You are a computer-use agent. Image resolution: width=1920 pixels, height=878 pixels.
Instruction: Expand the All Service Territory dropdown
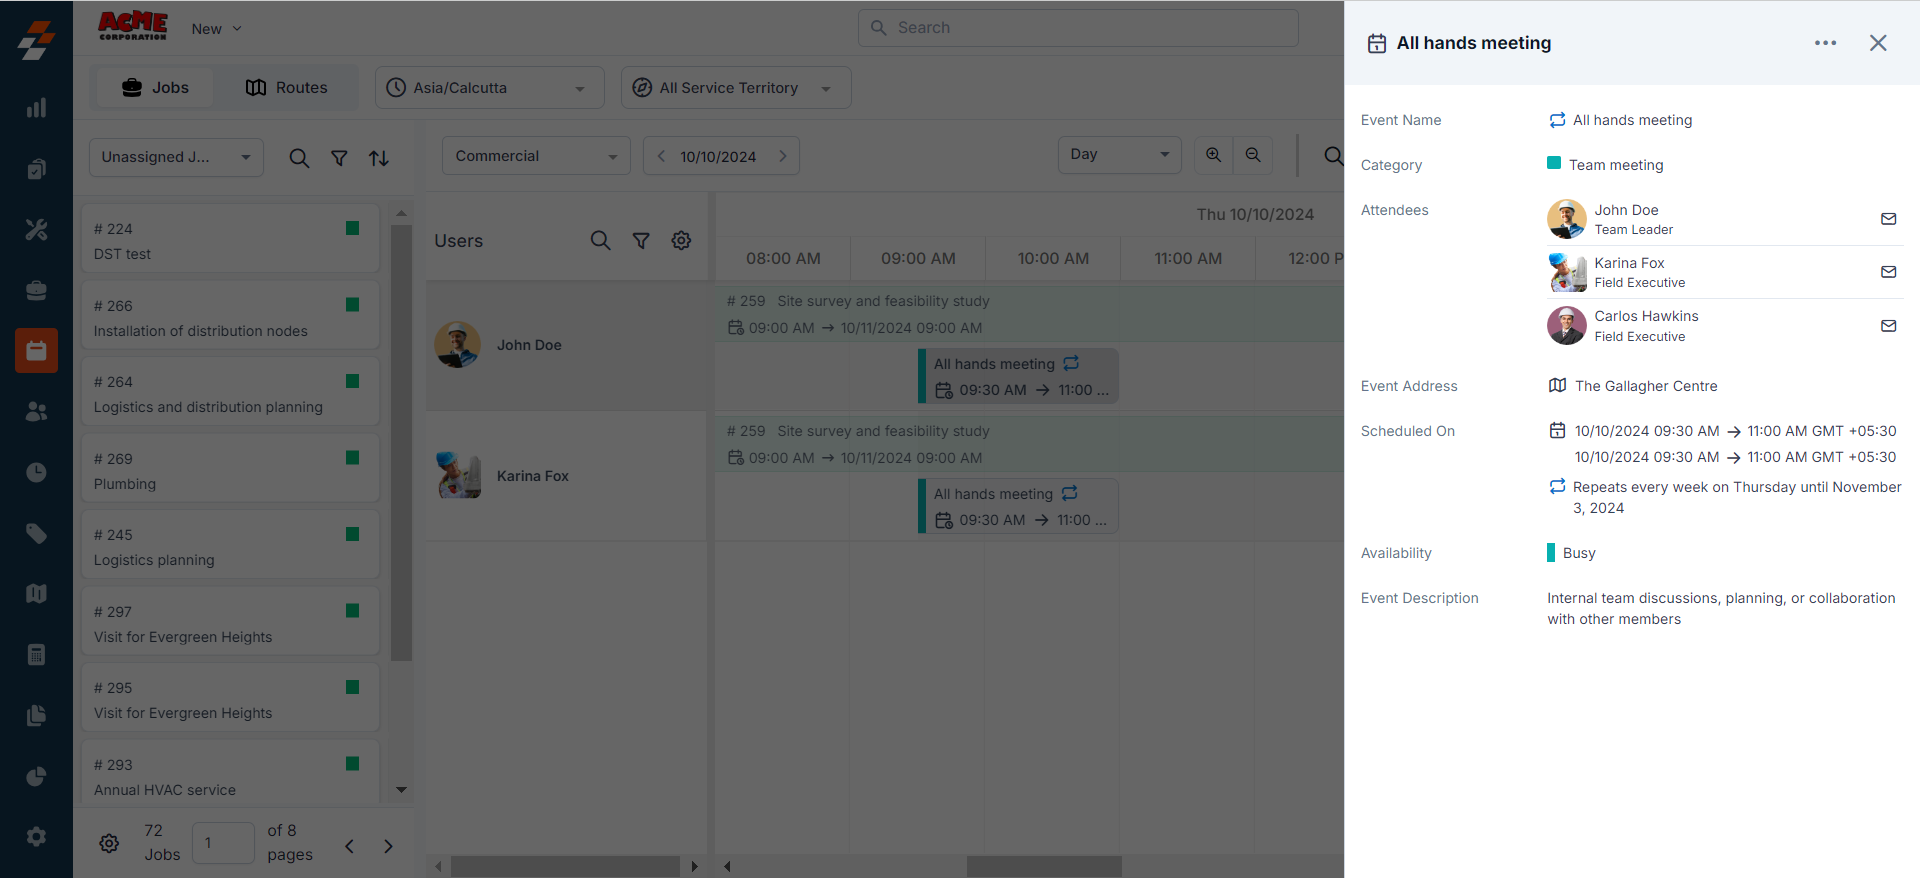click(735, 88)
